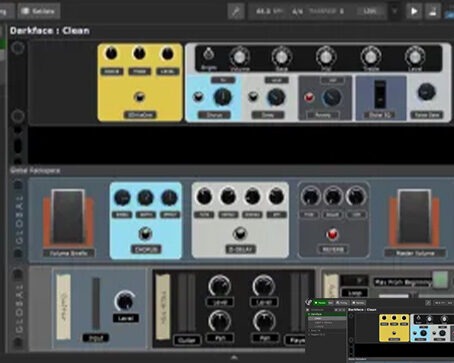Image resolution: width=454 pixels, height=363 pixels.
Task: Click the Link button in top bar
Action: (x=370, y=11)
